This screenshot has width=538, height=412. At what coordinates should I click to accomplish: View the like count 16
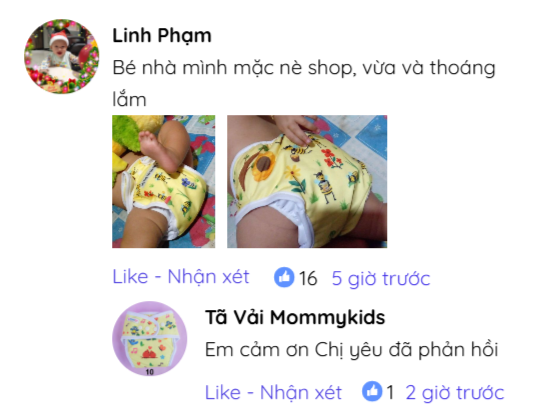pyautogui.click(x=308, y=278)
